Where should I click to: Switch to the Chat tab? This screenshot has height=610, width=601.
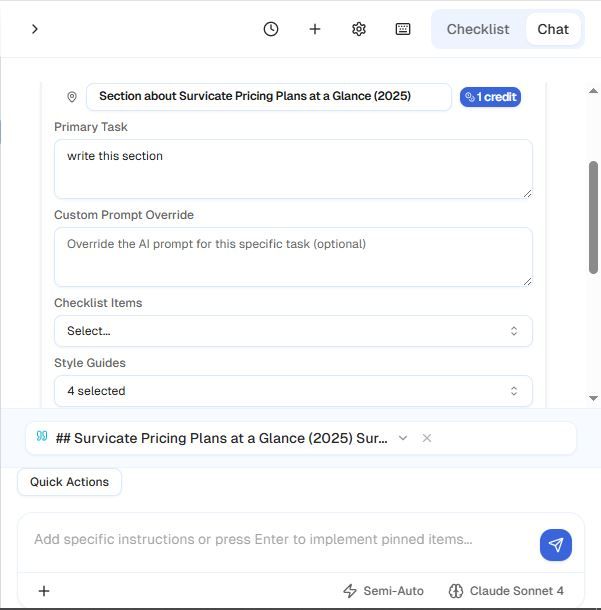coord(553,29)
